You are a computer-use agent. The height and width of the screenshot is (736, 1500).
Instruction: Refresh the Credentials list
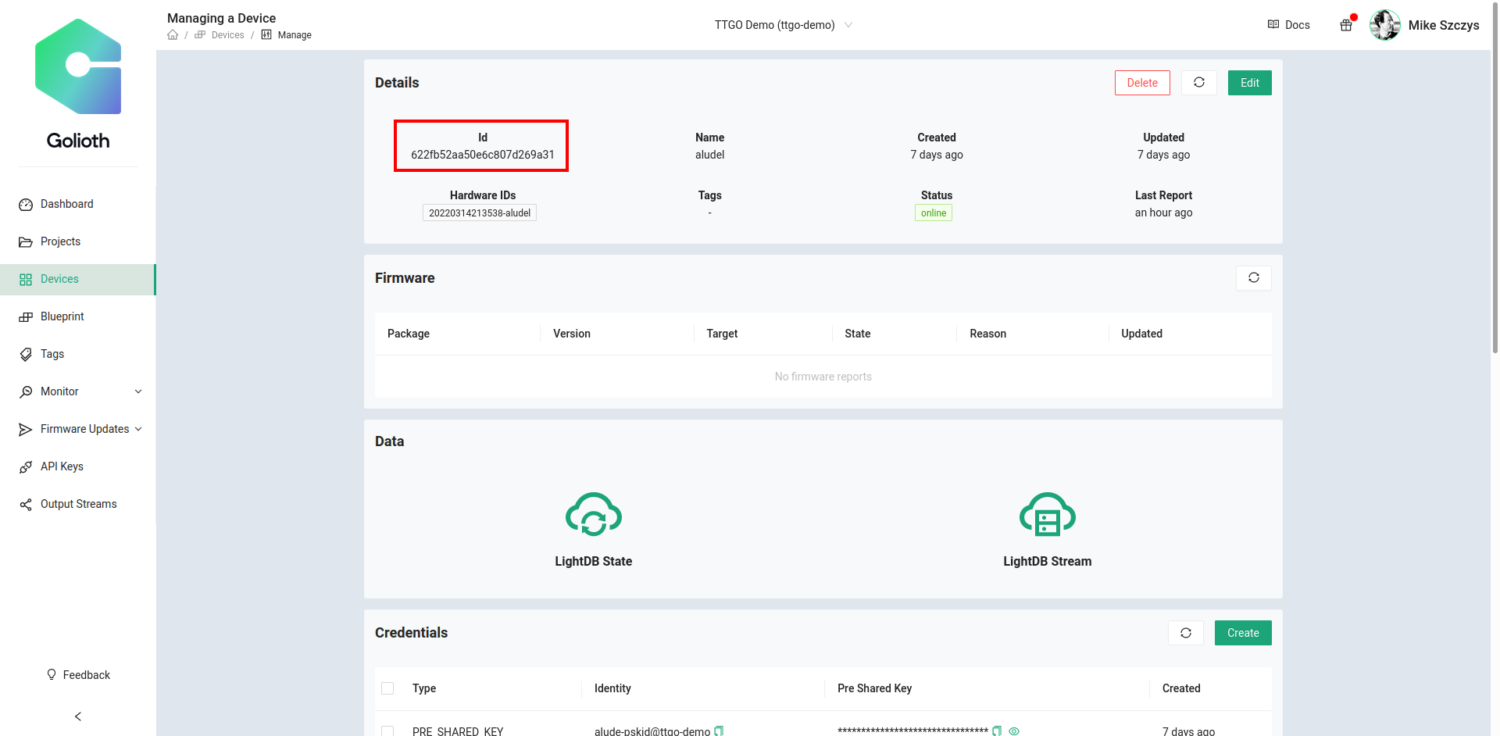[x=1186, y=632]
